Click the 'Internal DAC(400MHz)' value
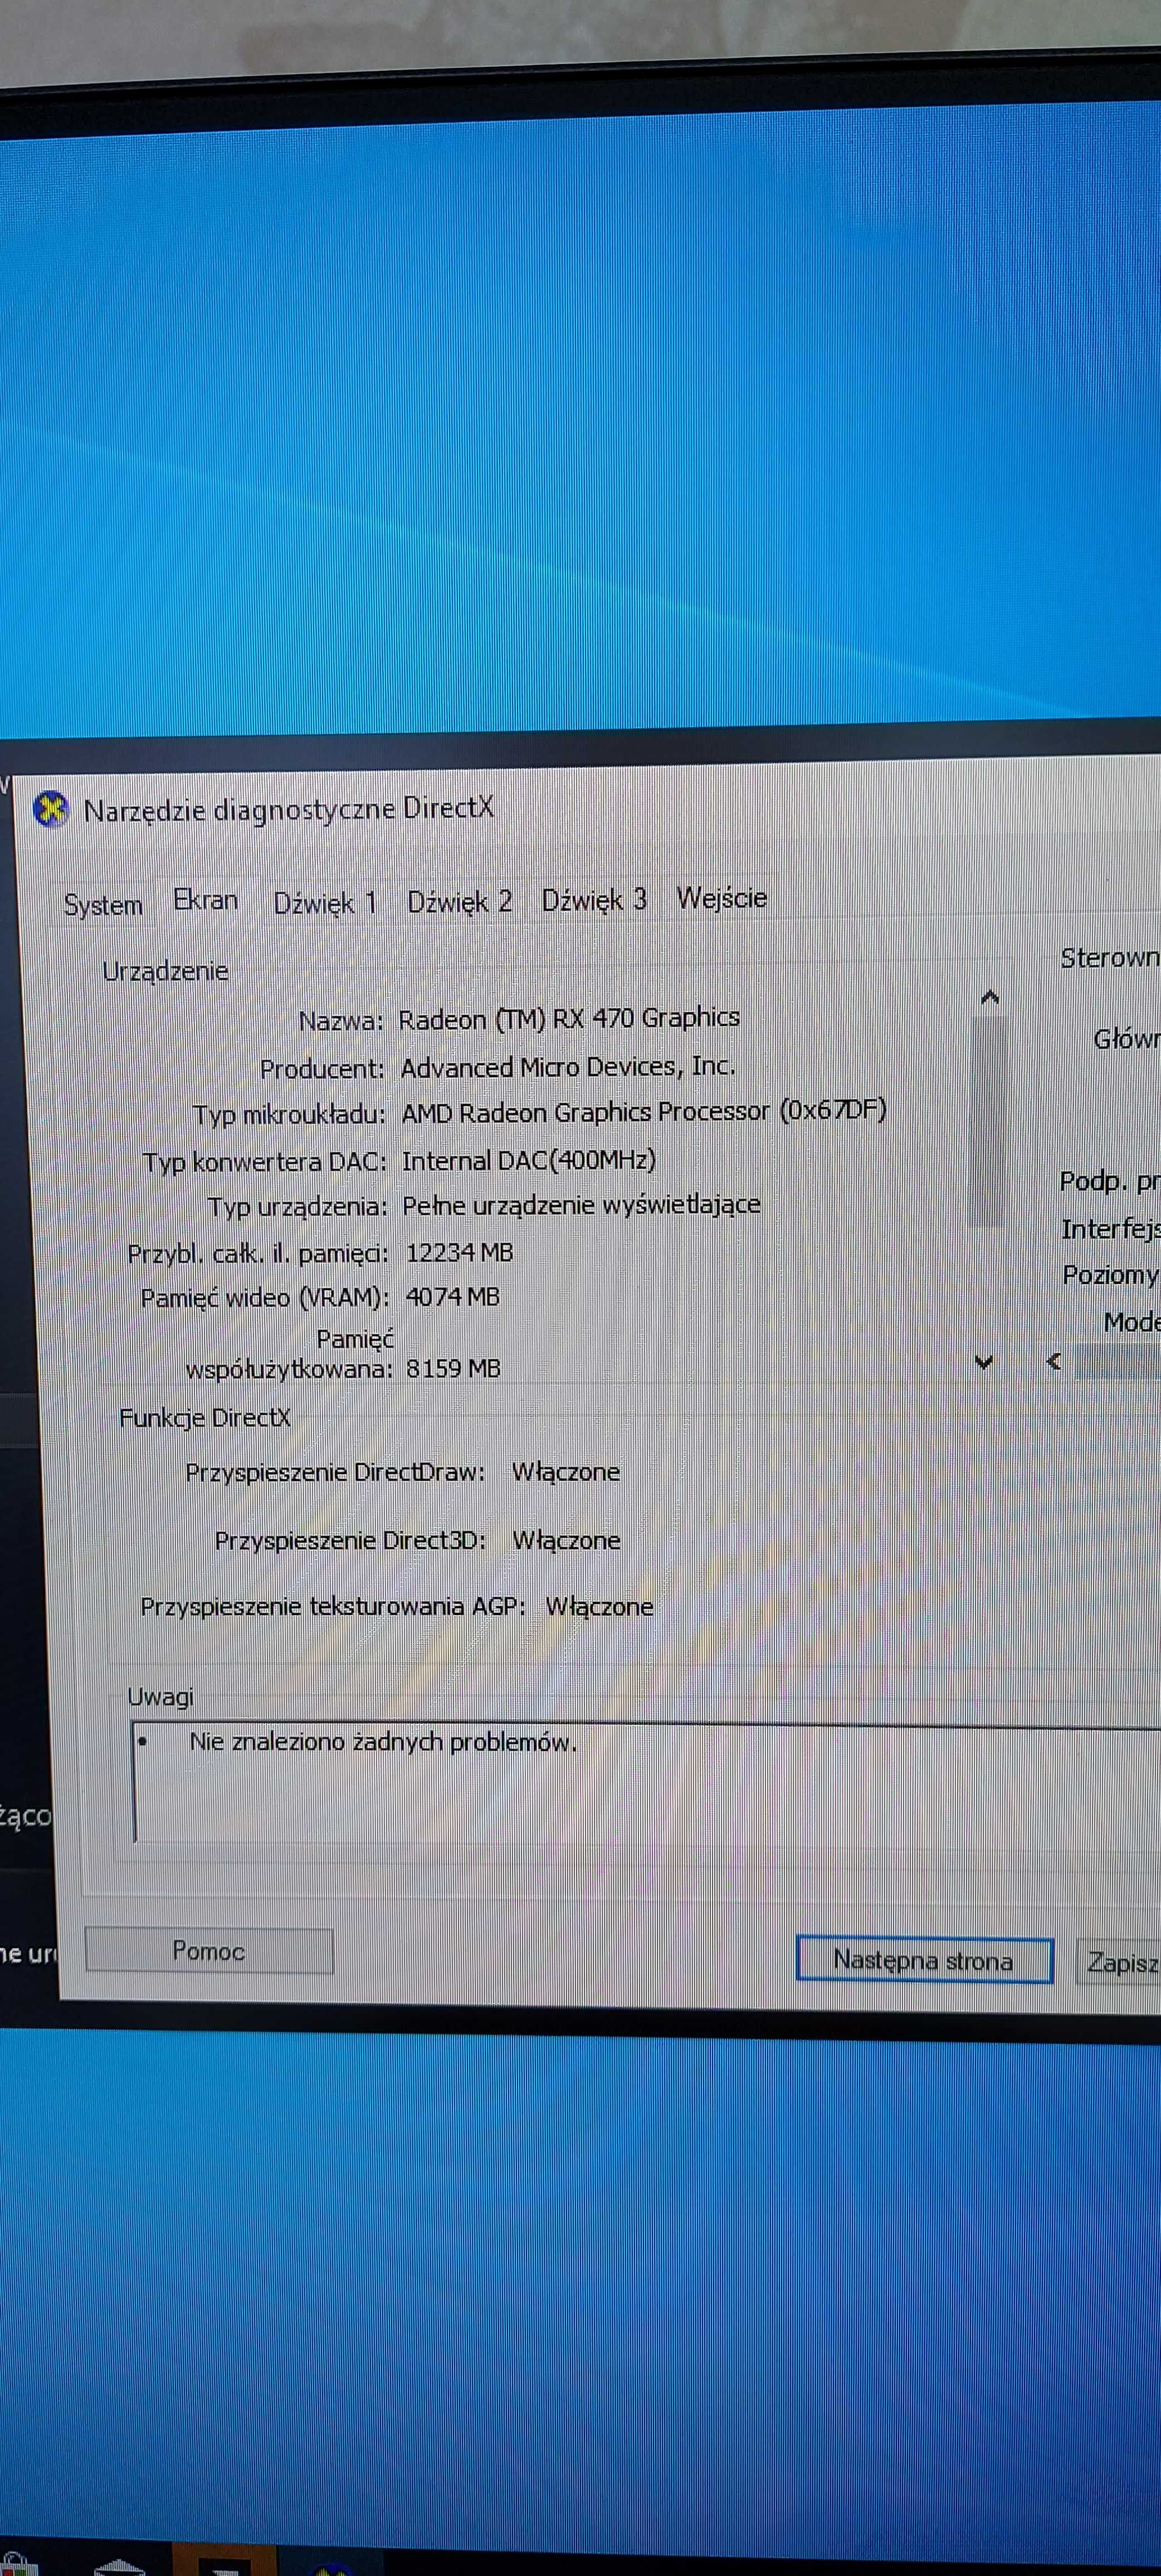 529,1160
